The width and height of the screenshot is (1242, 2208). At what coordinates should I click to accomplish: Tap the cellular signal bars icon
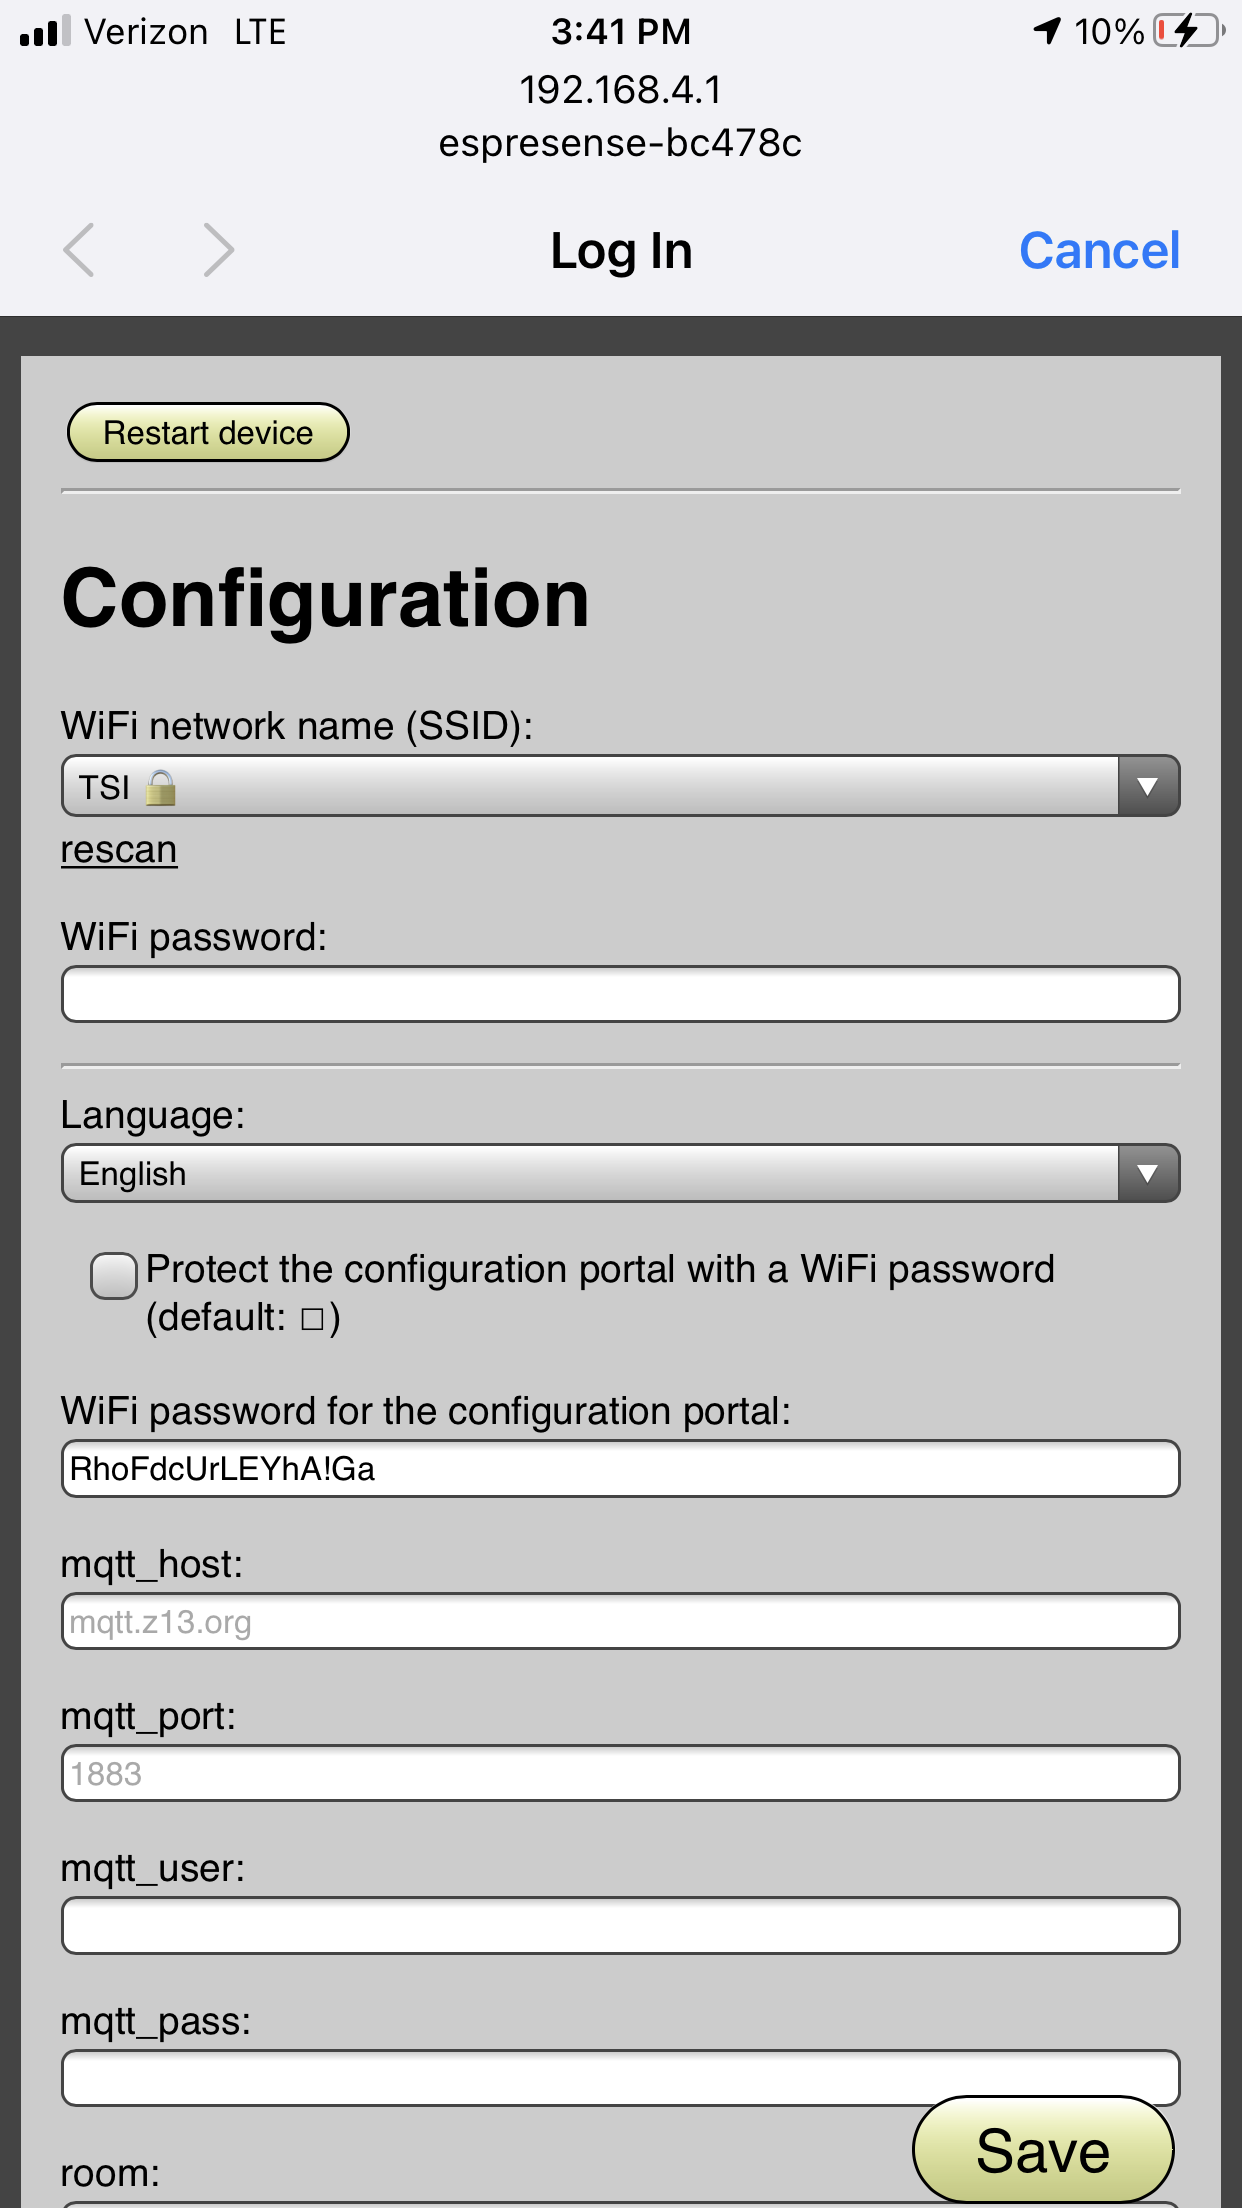tap(45, 31)
